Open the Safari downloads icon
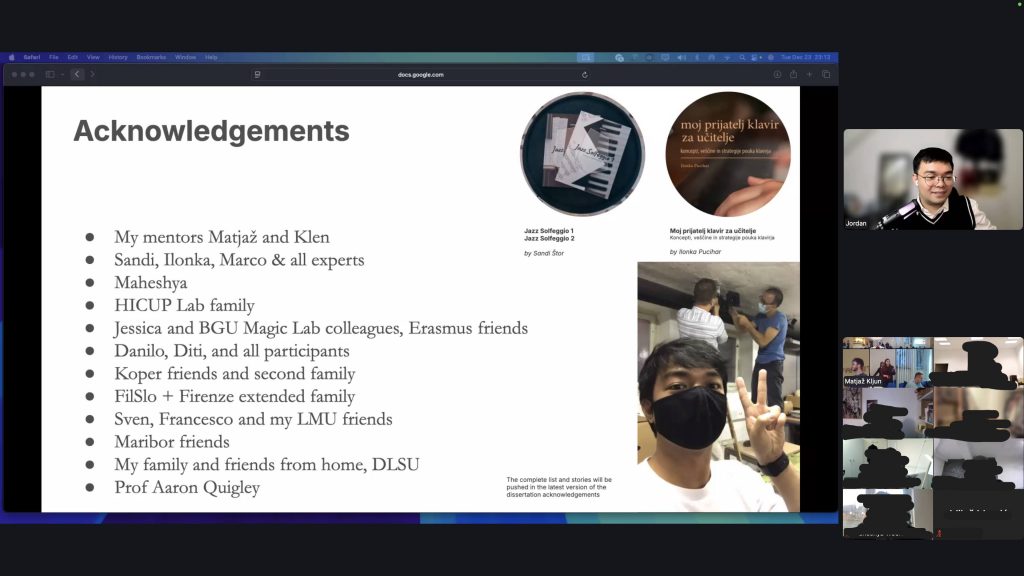 click(x=777, y=74)
